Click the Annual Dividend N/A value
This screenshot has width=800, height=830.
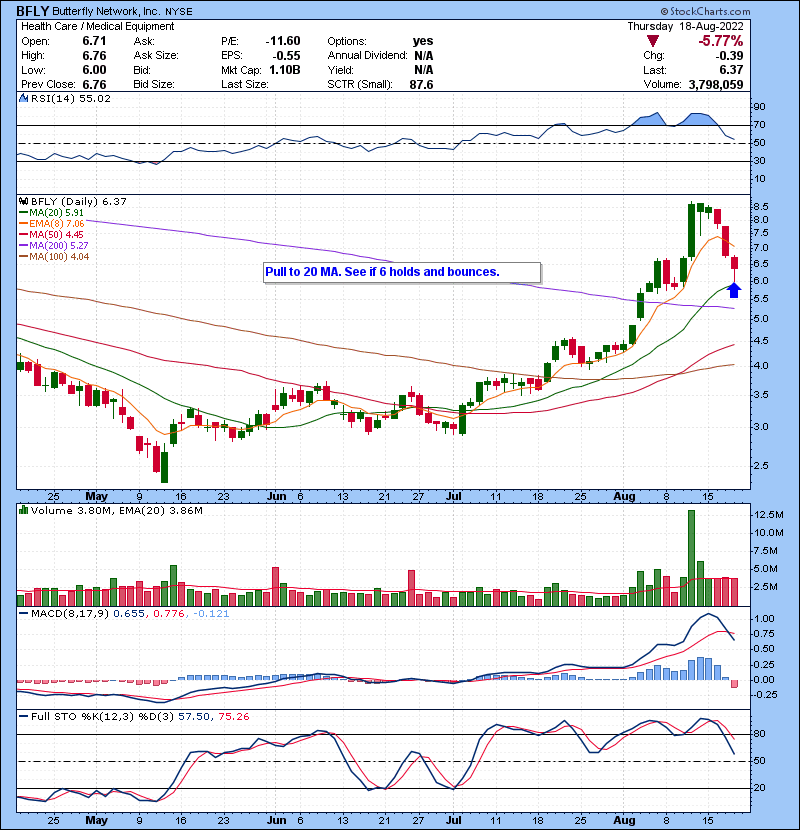(424, 56)
